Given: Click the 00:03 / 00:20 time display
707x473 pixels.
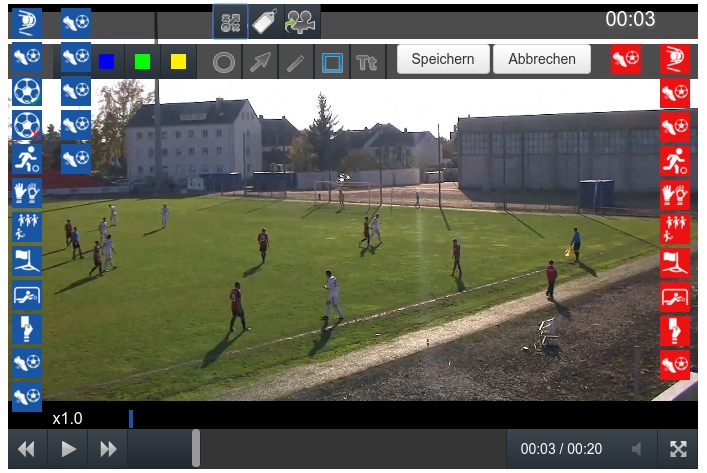Looking at the screenshot, I should click(561, 449).
